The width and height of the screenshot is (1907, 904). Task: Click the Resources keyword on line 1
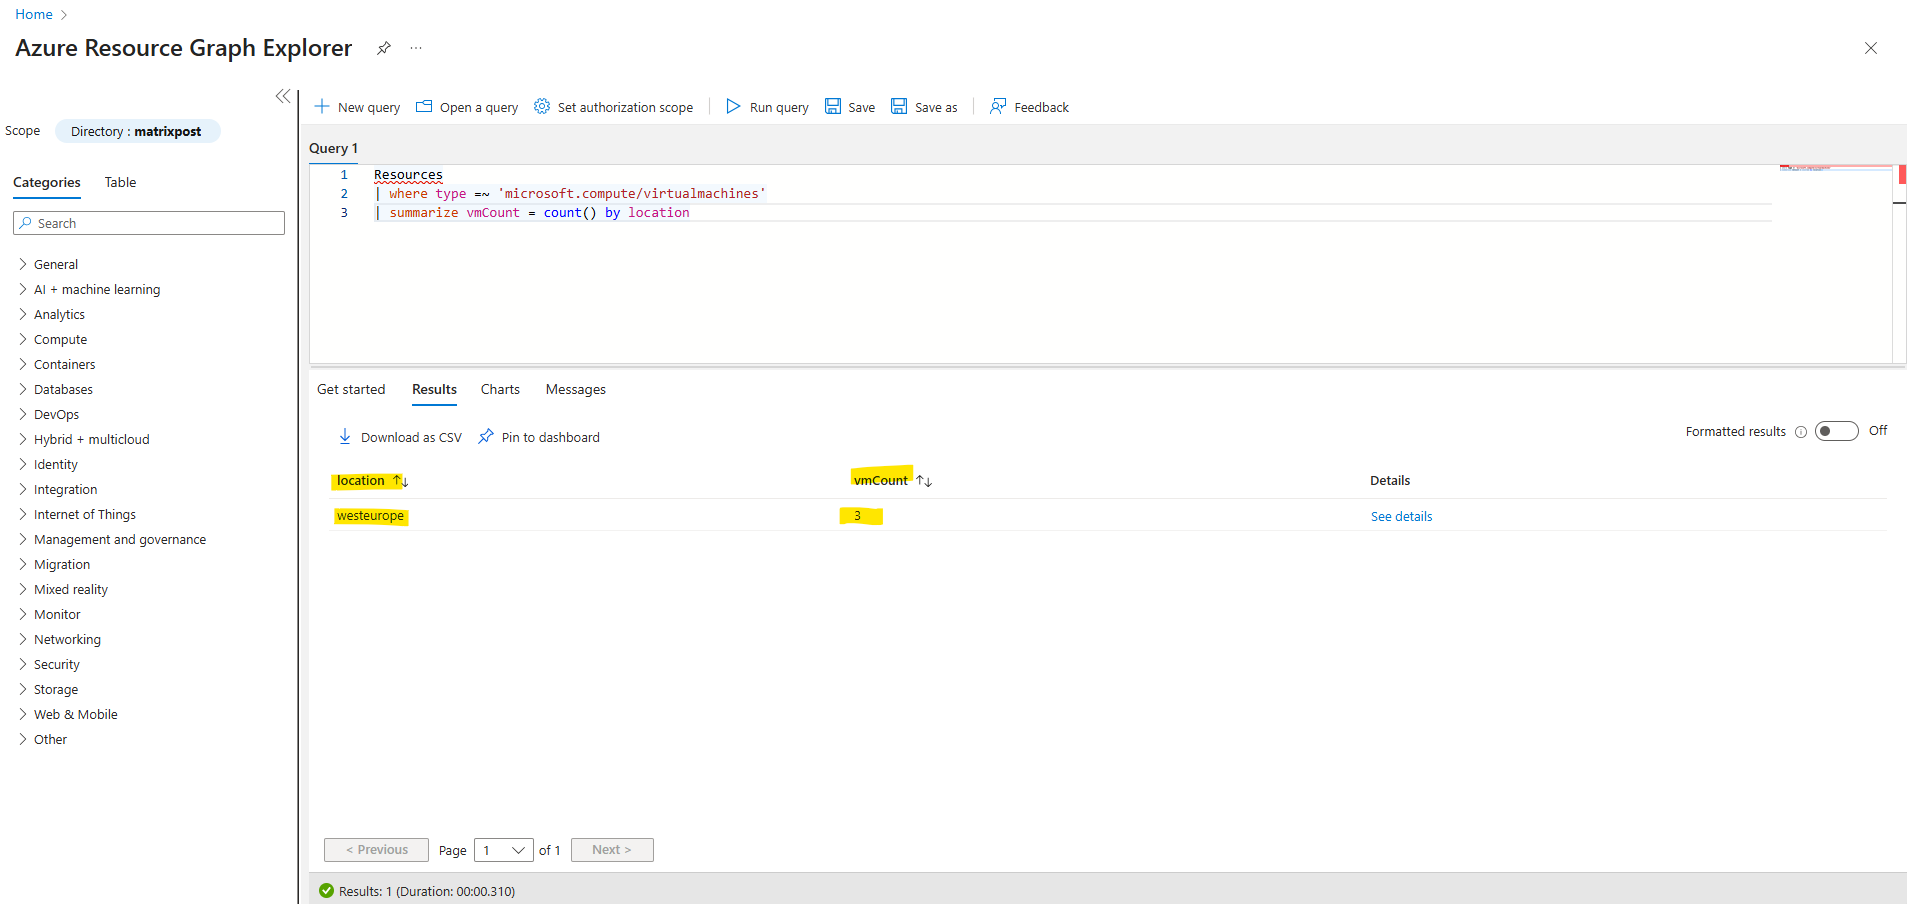coord(408,175)
